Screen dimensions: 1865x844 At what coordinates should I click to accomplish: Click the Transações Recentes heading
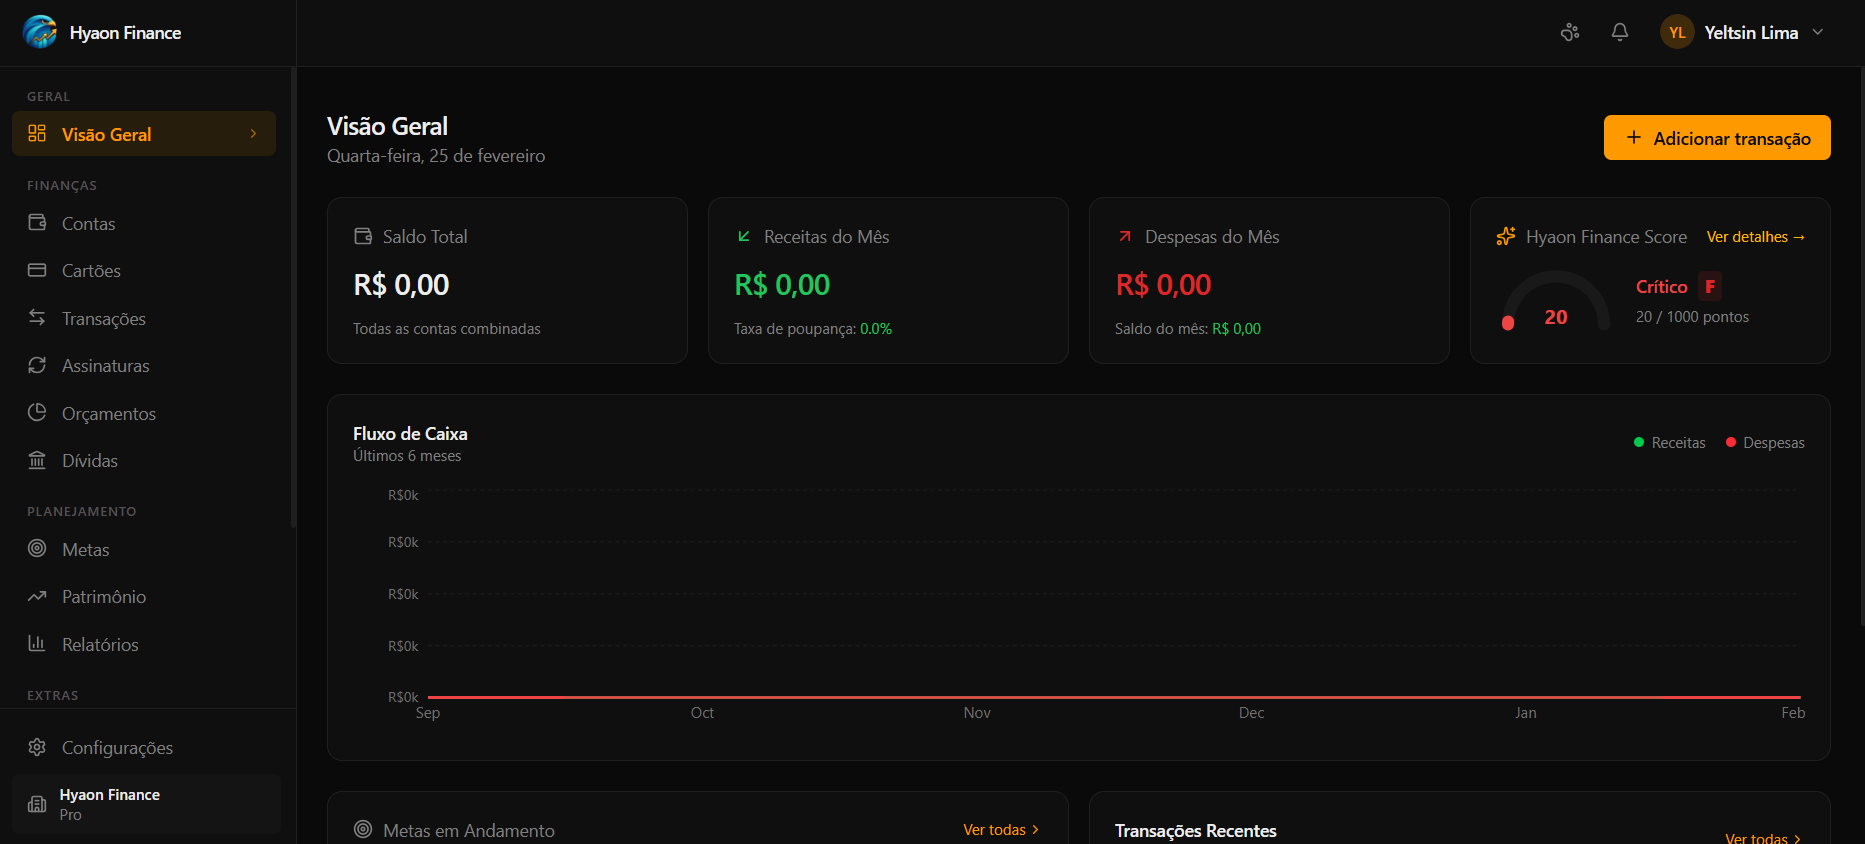click(x=1195, y=831)
